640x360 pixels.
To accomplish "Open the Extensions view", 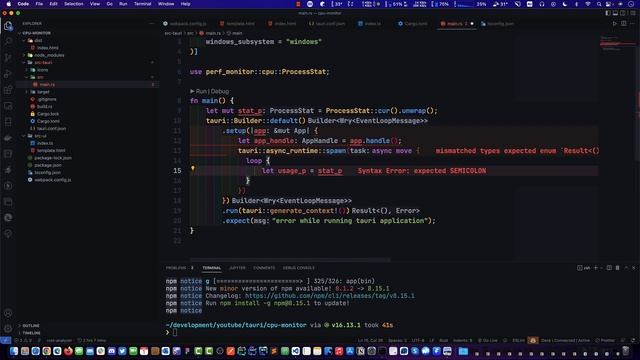I will click(x=8, y=90).
